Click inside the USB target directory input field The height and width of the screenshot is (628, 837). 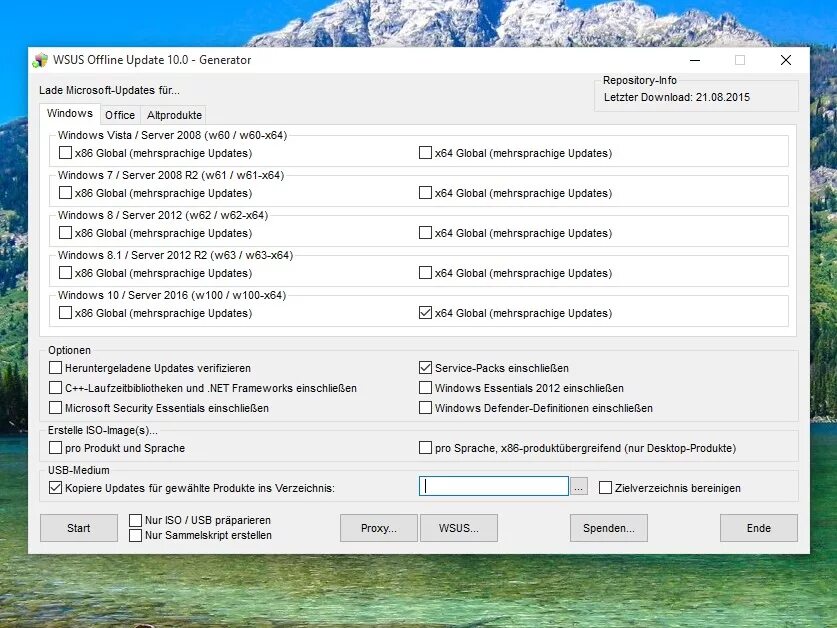pyautogui.click(x=493, y=486)
